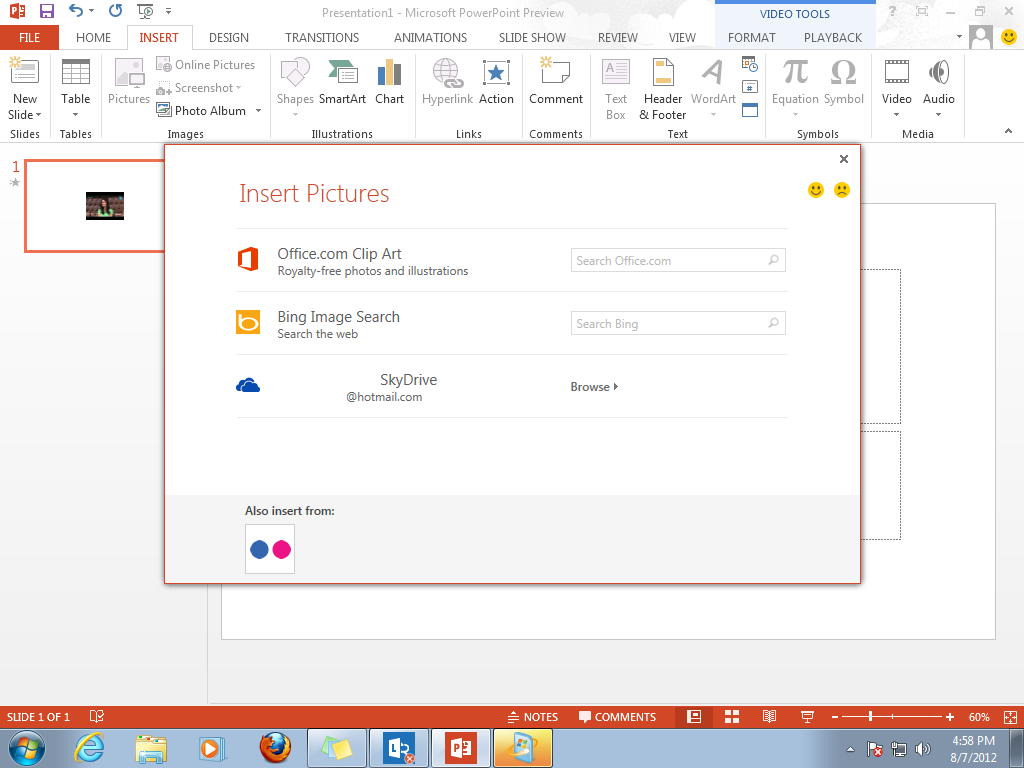Browse SkyDrive files

pos(594,386)
